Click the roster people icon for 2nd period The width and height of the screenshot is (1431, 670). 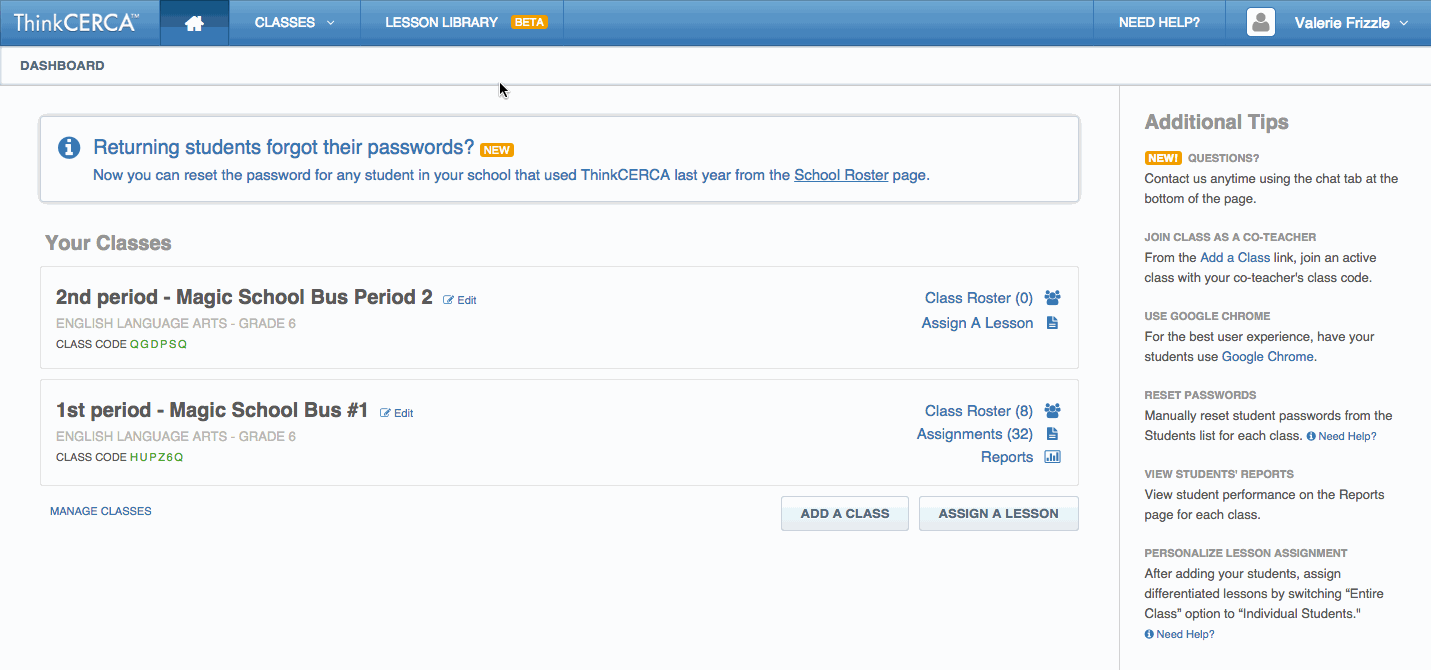[1052, 298]
